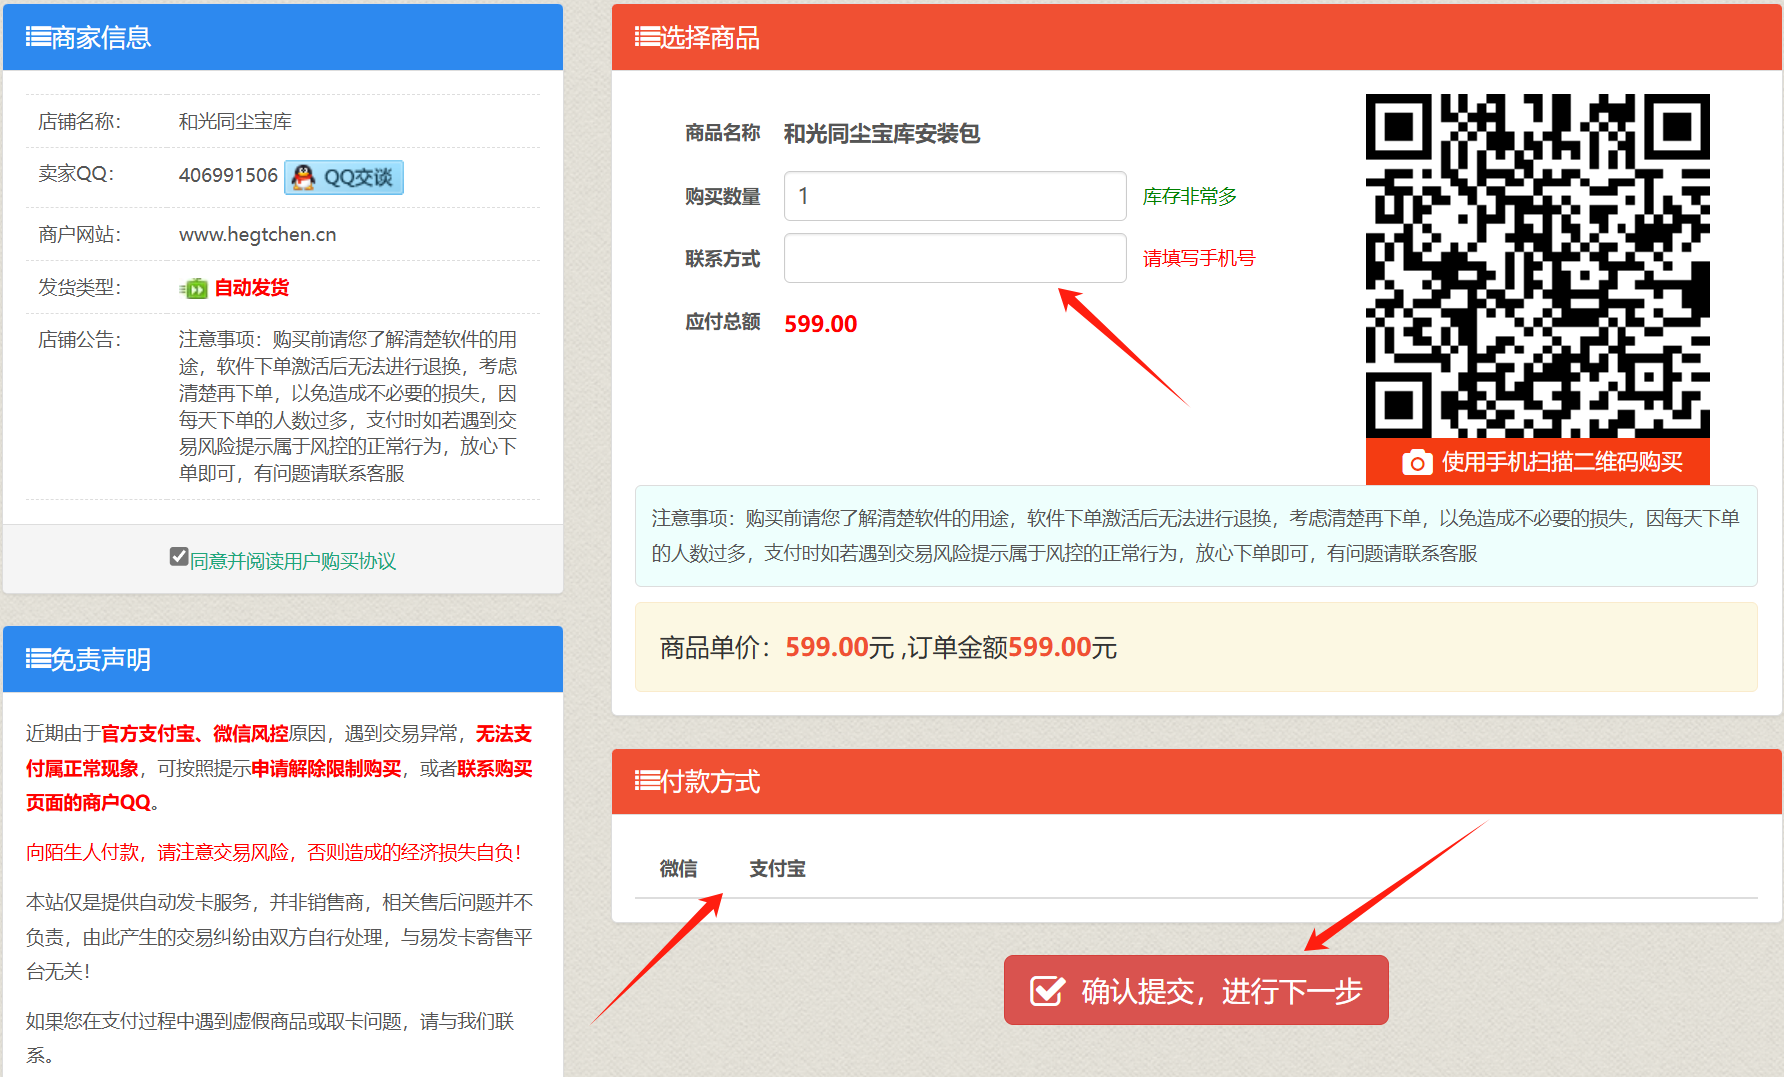Image resolution: width=1784 pixels, height=1077 pixels.
Task: Open the 用户购买协议 agreement link
Action: [x=291, y=561]
